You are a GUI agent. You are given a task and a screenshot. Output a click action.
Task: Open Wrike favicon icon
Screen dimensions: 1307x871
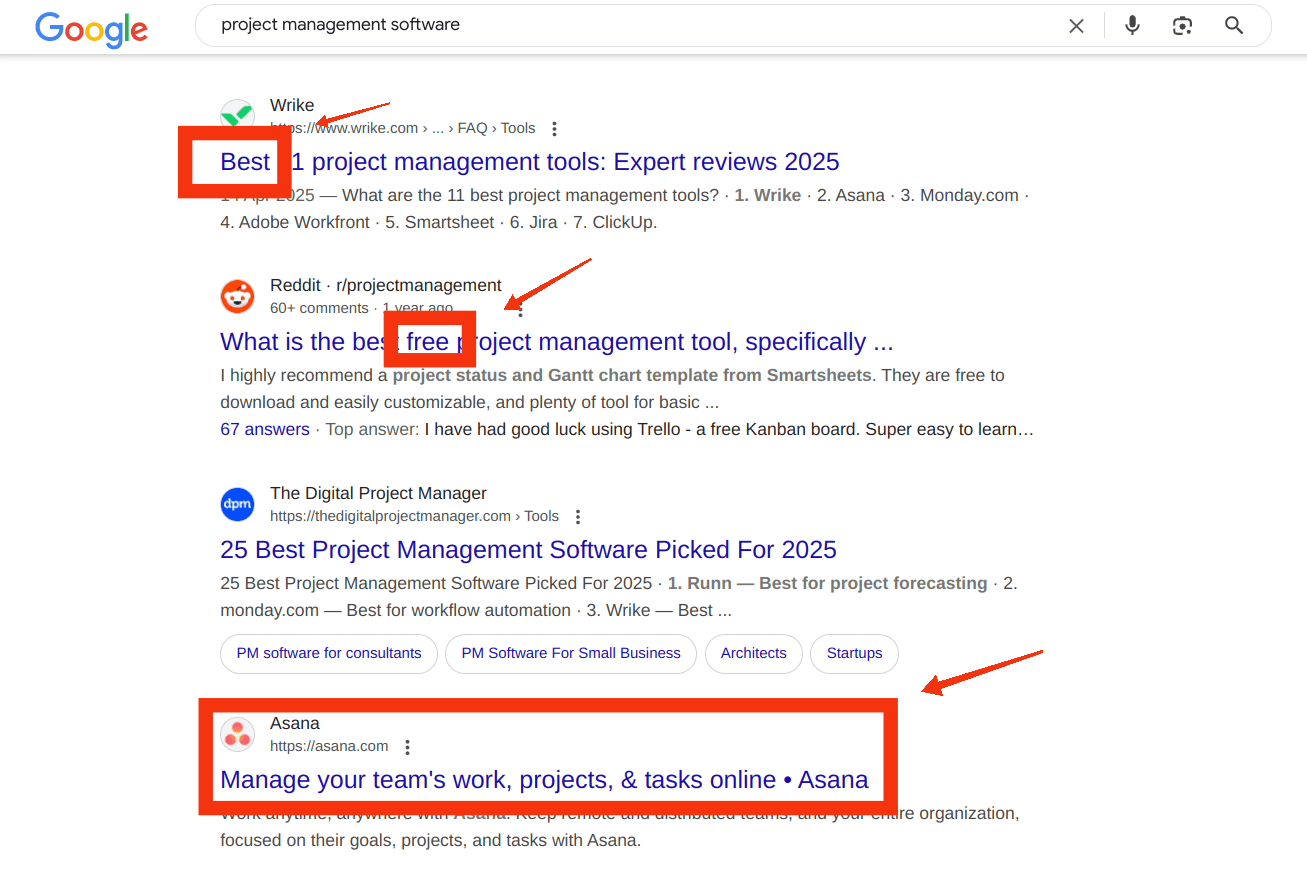[237, 116]
